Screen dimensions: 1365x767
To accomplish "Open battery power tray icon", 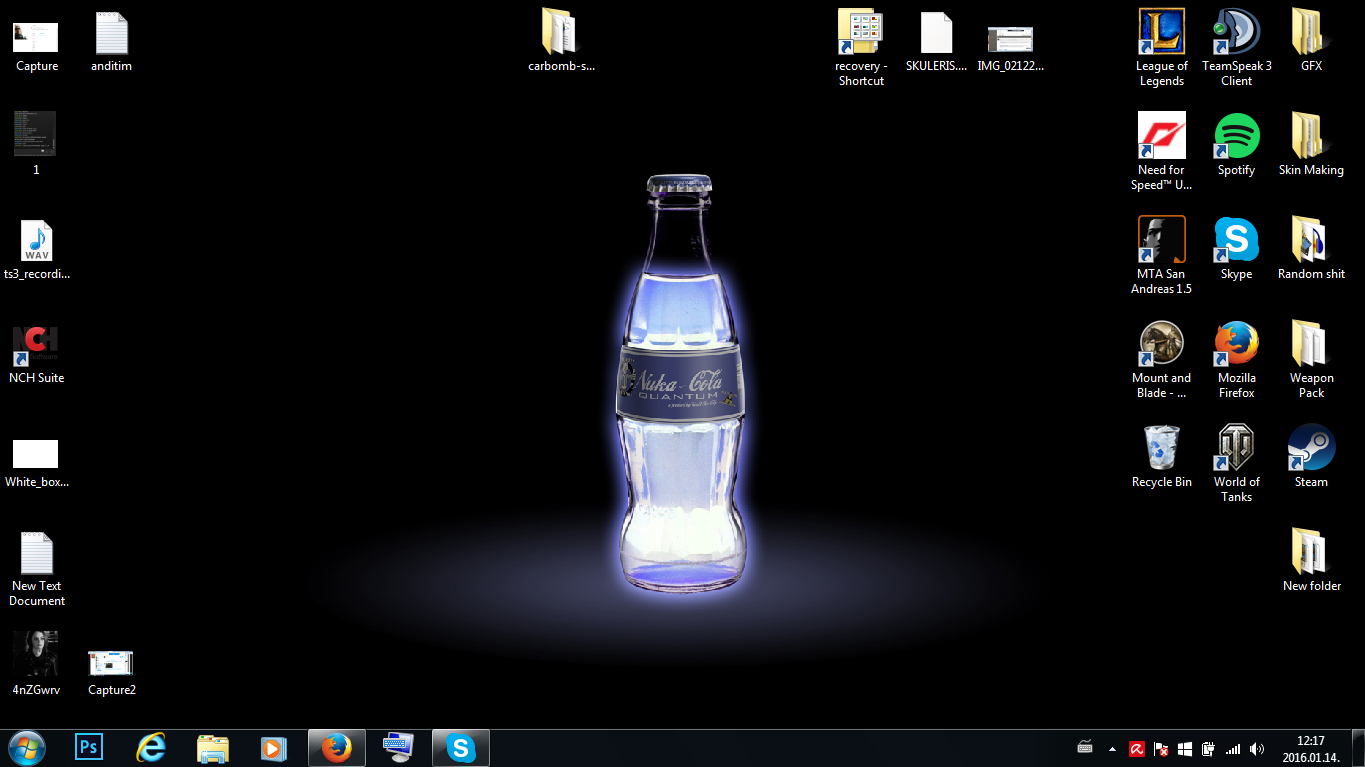I will pos(1208,748).
